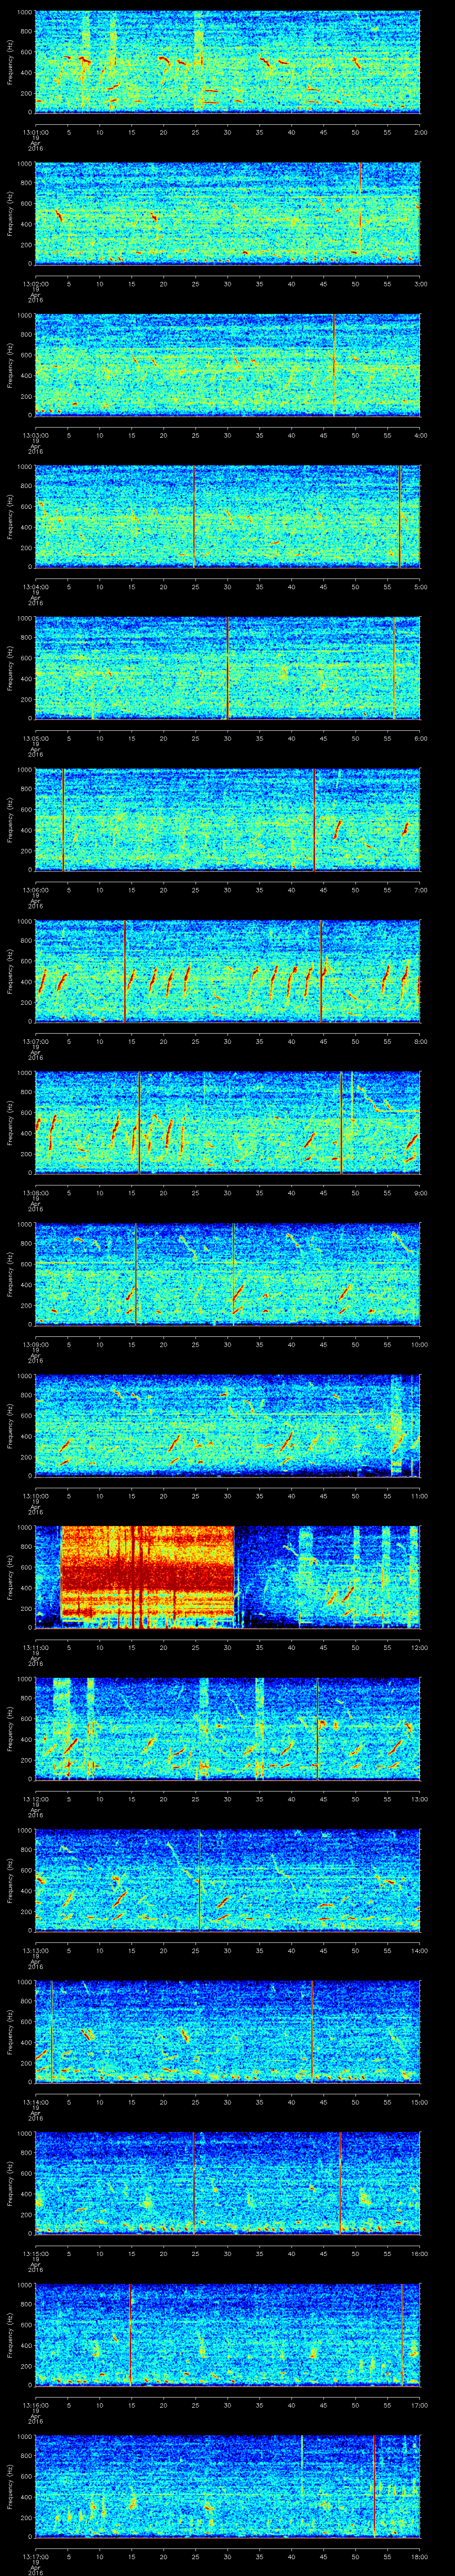This screenshot has height=2576, width=455.
Task: Click the 10:00 end-of-axis label
Action: [x=420, y=1343]
